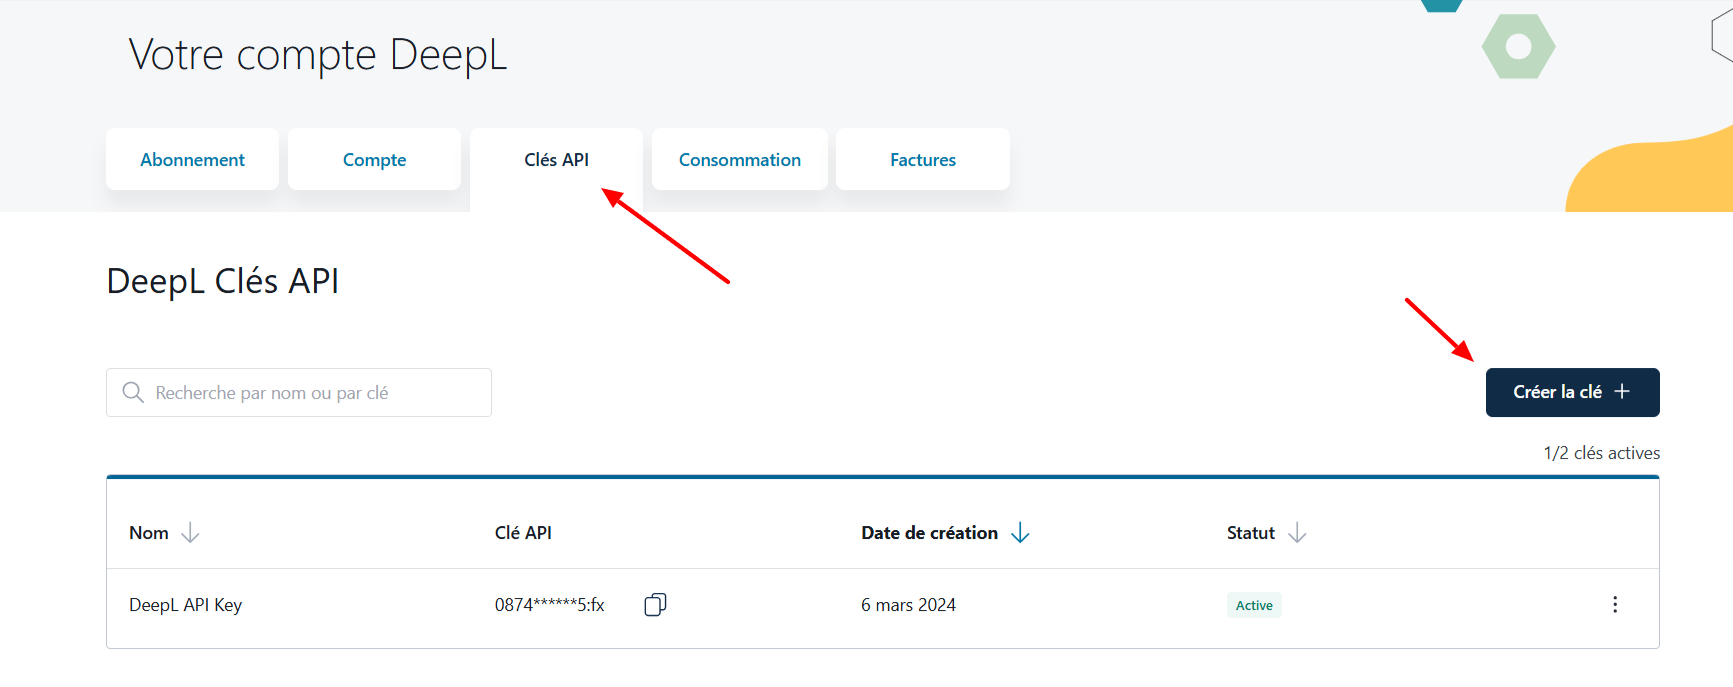
Task: Sort by Date de création arrow
Action: [x=1020, y=533]
